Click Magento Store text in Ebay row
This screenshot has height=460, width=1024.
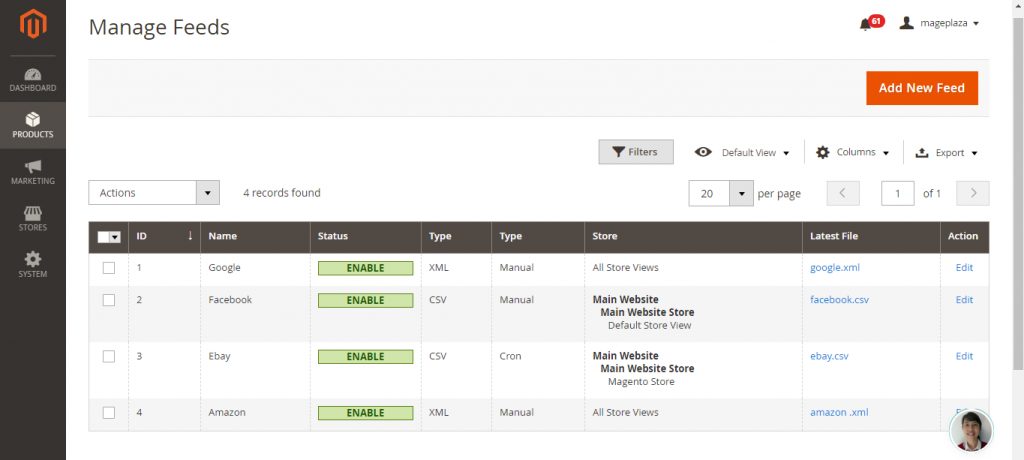(641, 382)
